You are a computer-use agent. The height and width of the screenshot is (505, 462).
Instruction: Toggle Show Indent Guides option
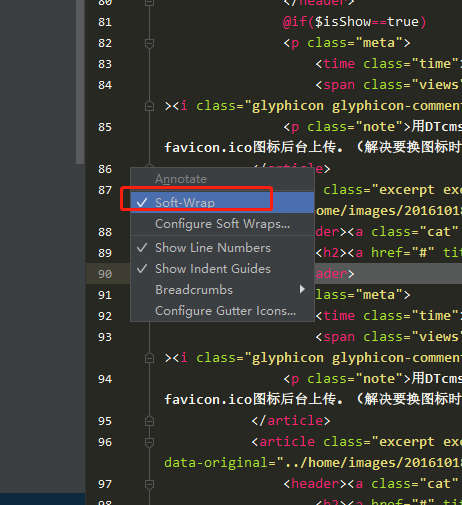(x=222, y=269)
